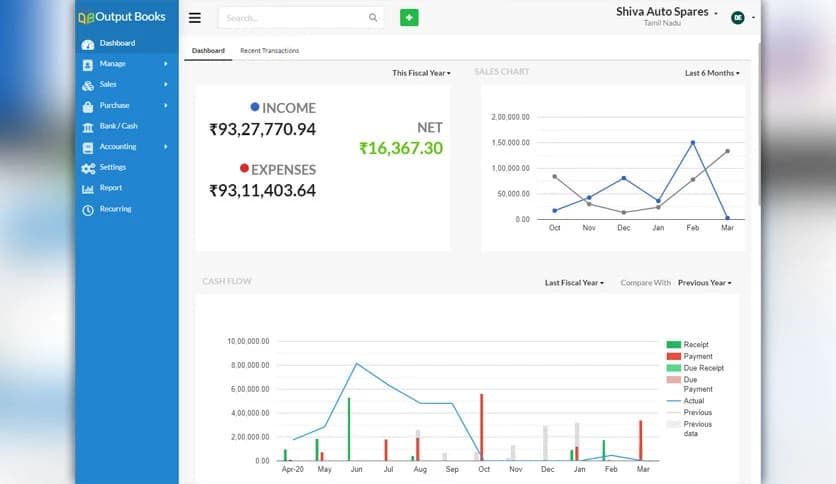Toggle the hamburger menu to collapse sidebar
Image resolution: width=836 pixels, height=484 pixels.
click(x=194, y=18)
